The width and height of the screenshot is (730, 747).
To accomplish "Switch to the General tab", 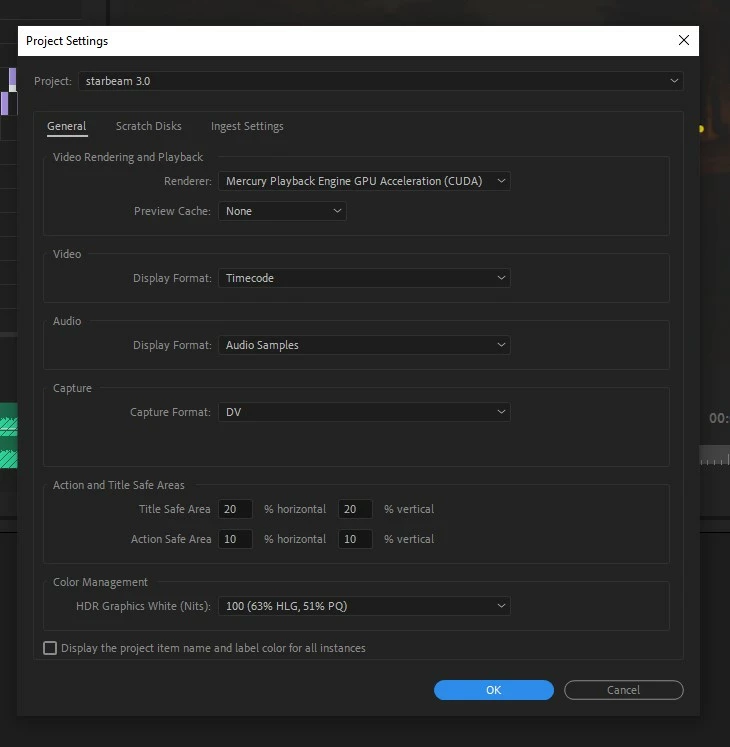I will click(x=67, y=126).
